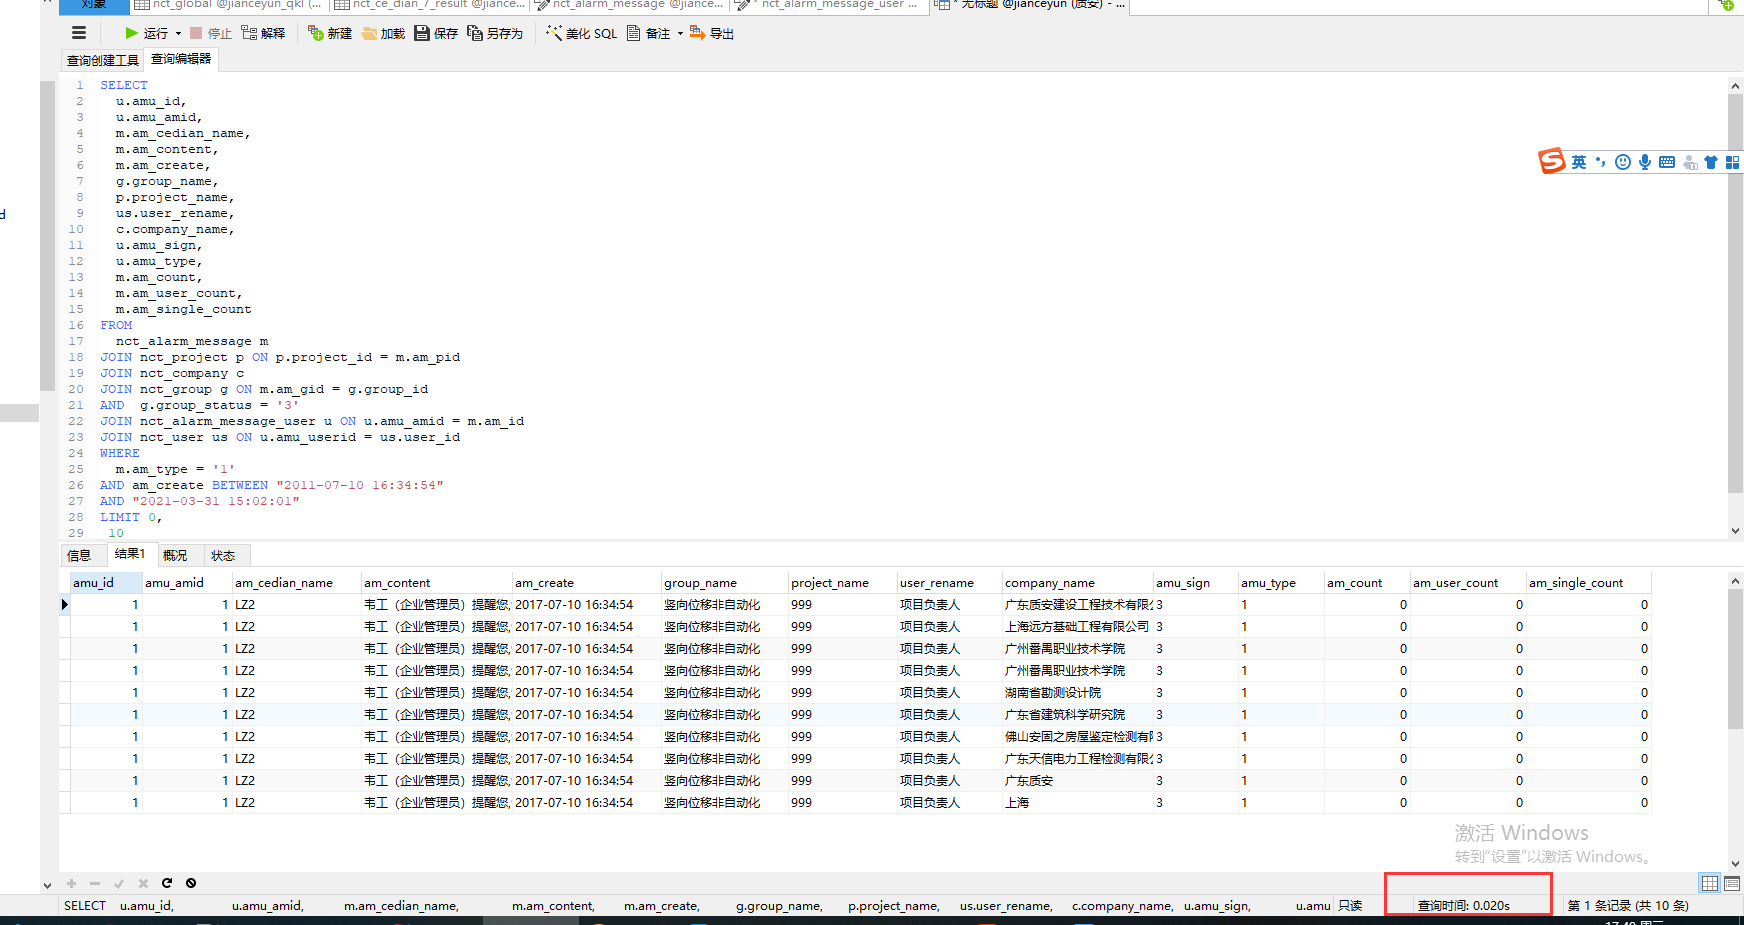Select the 广东省建筑科学研究院 cell
The width and height of the screenshot is (1744, 925).
[1078, 714]
